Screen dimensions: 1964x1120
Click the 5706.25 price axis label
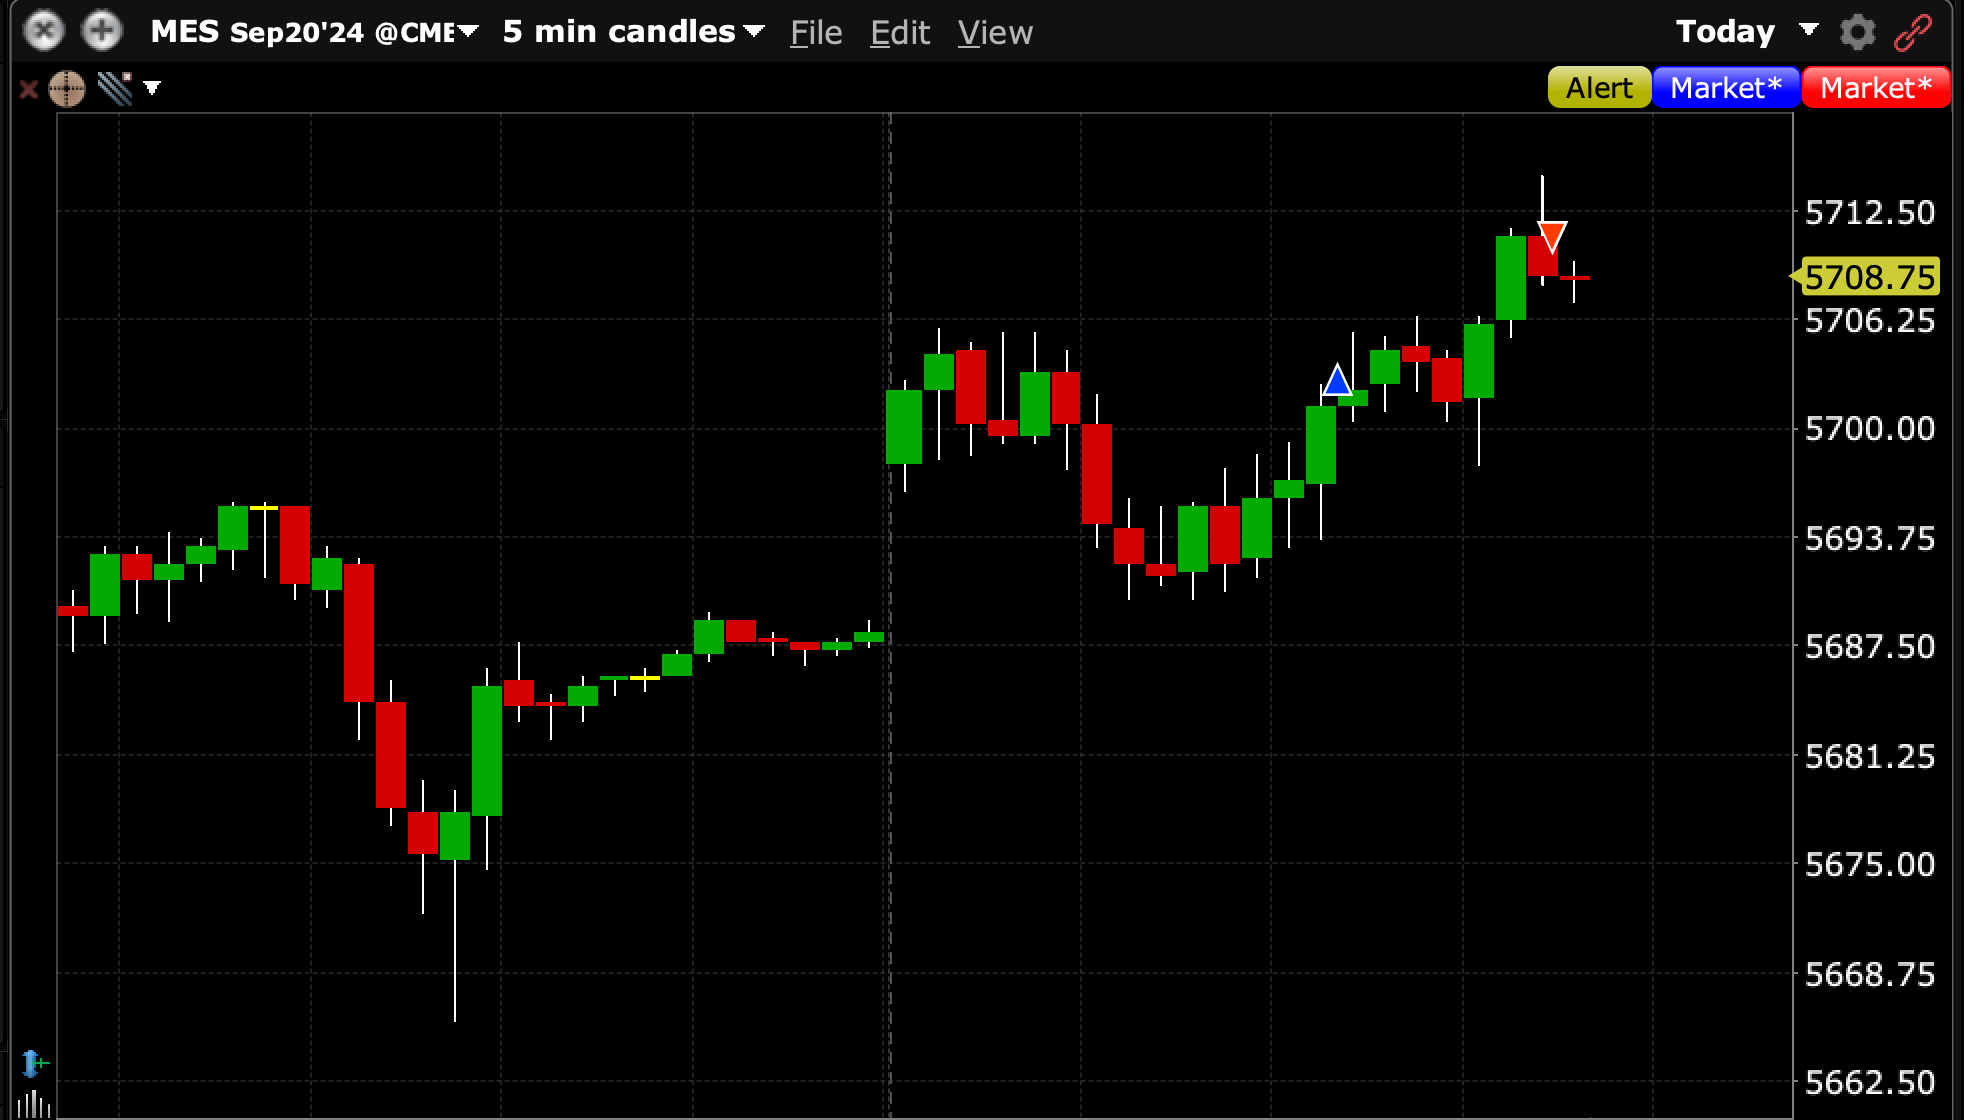click(1869, 321)
